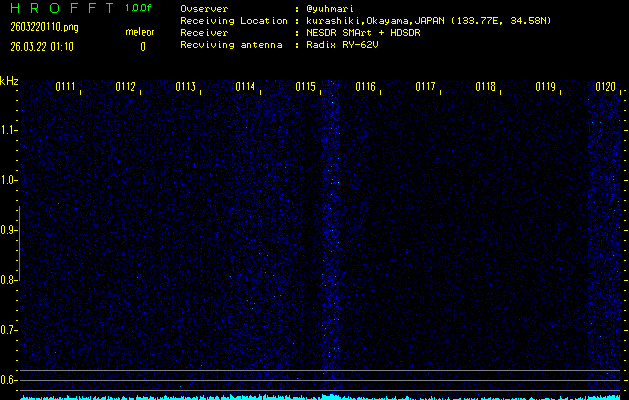
Task: Click frequency axis label 0.6
Action: click(7, 380)
